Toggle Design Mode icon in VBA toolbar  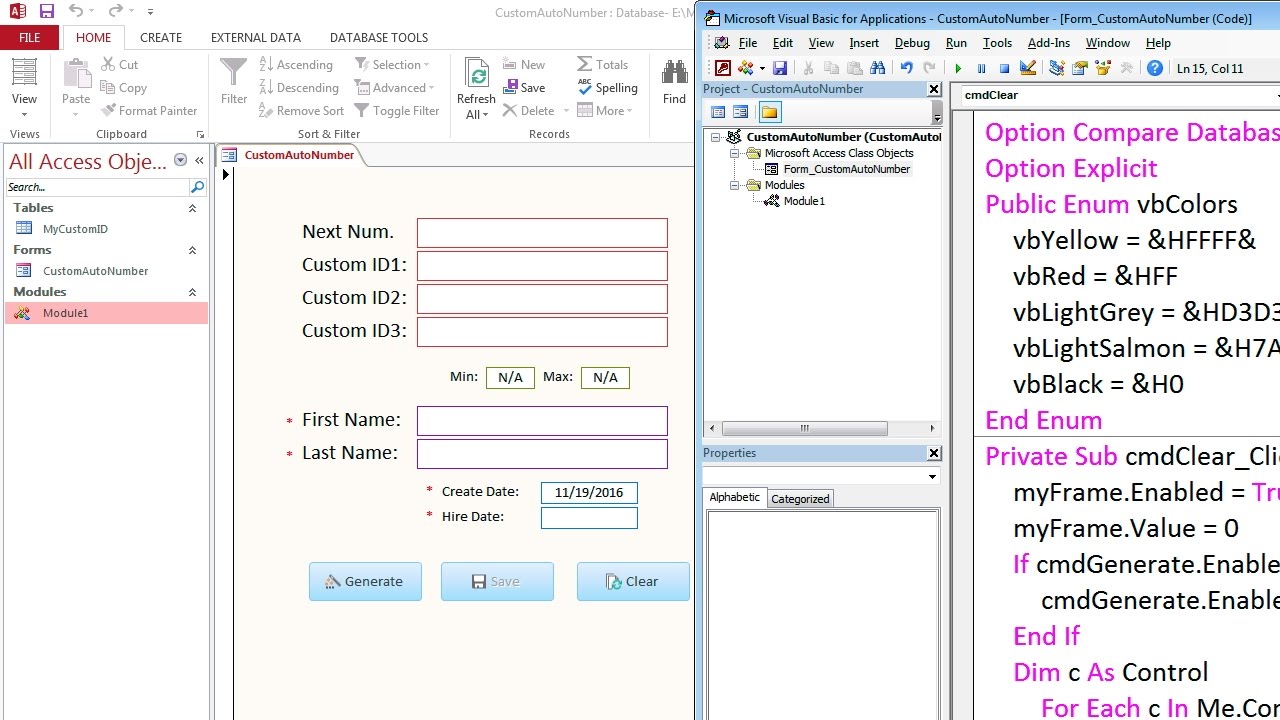point(1027,68)
